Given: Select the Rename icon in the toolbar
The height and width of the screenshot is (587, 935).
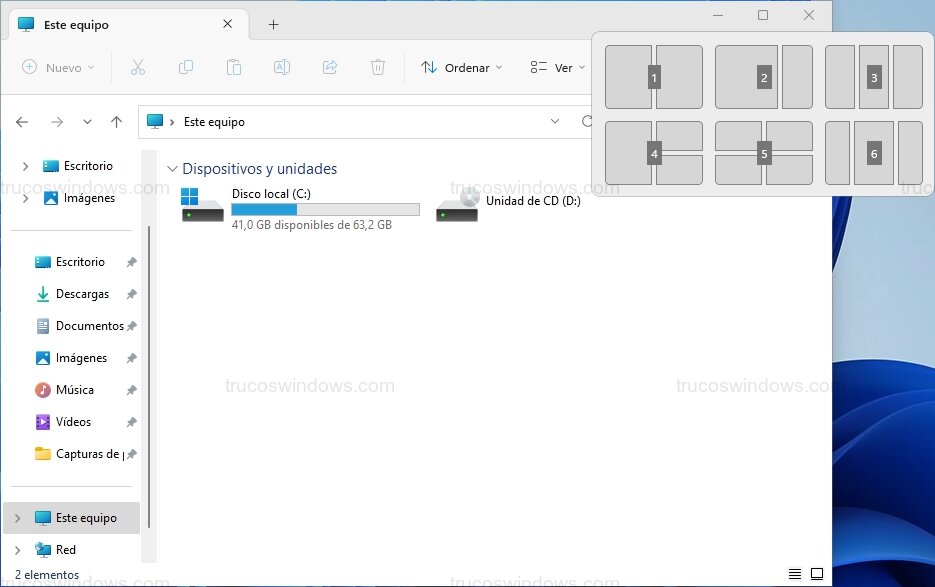Looking at the screenshot, I should click(x=282, y=67).
